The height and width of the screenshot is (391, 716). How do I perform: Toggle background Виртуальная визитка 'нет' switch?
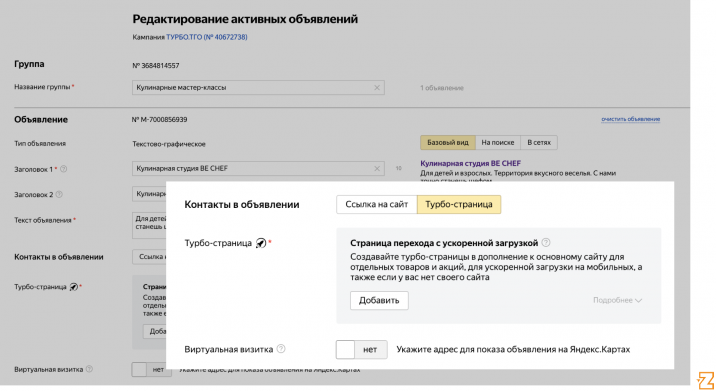[151, 370]
